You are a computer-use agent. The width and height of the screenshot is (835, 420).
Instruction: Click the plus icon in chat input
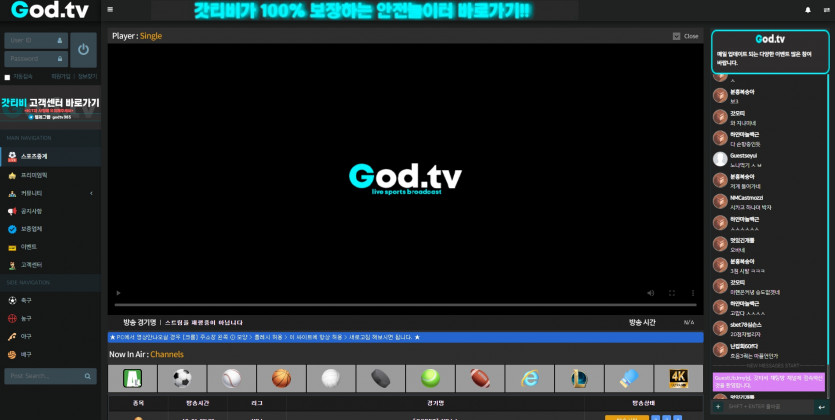[718, 407]
